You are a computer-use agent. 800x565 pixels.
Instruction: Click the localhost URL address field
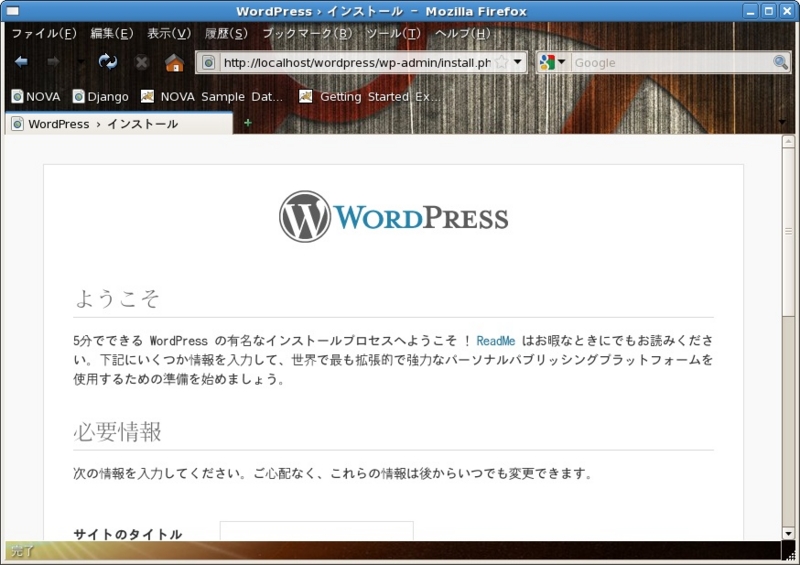click(357, 63)
